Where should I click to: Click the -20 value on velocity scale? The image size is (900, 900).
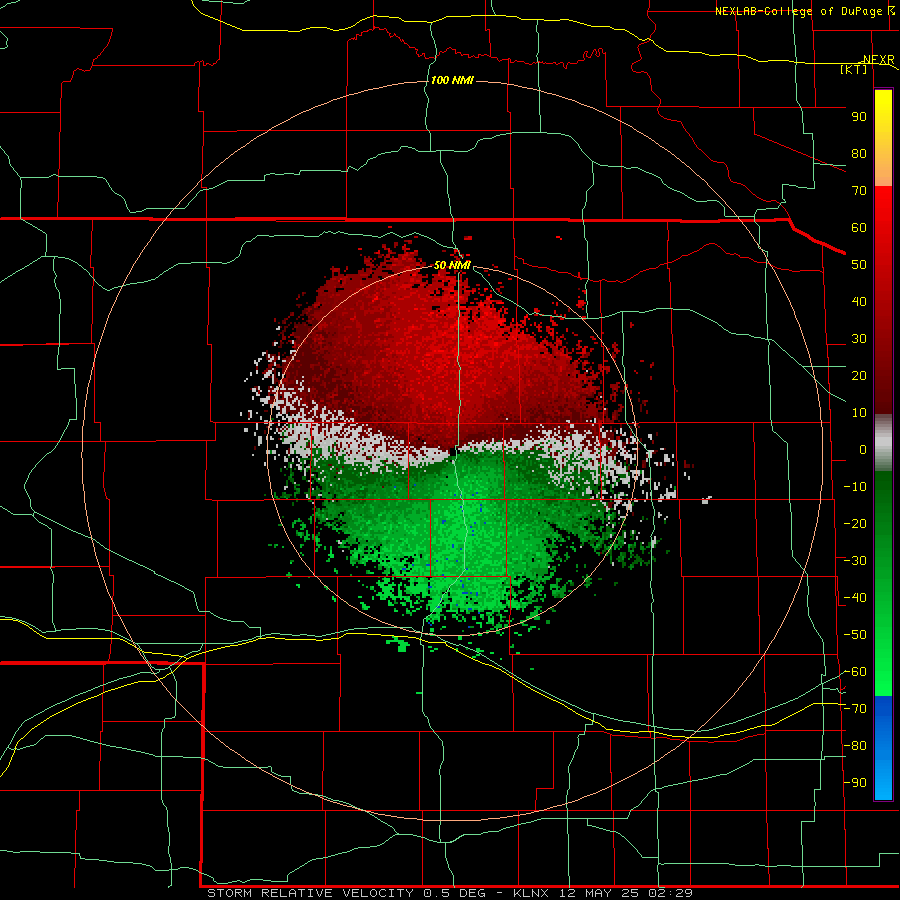tap(855, 524)
